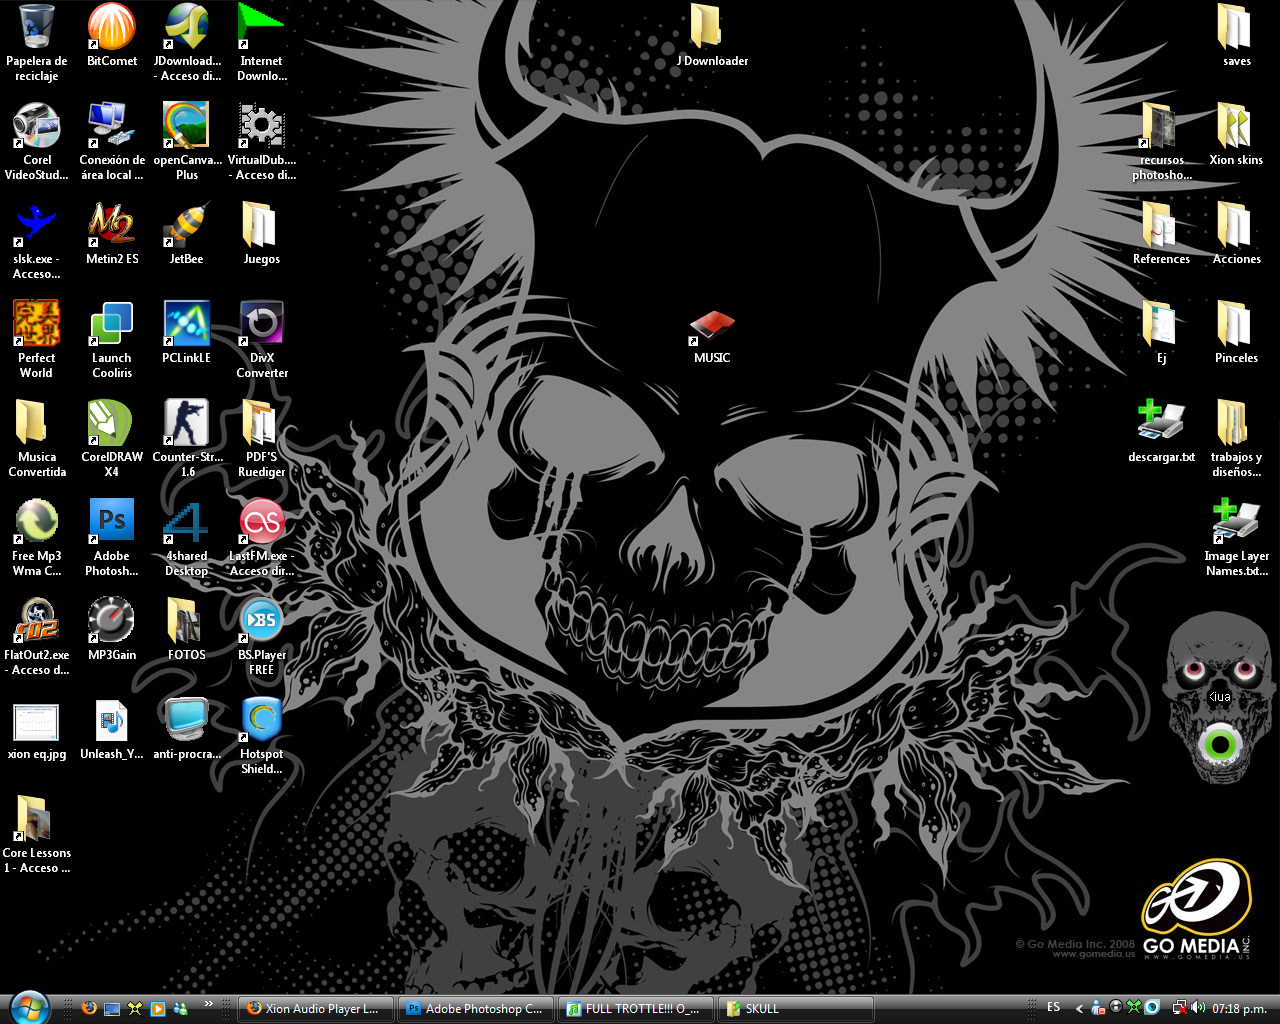Image resolution: width=1280 pixels, height=1024 pixels.
Task: Click Show Desktop in Quick Launch
Action: click(112, 1008)
